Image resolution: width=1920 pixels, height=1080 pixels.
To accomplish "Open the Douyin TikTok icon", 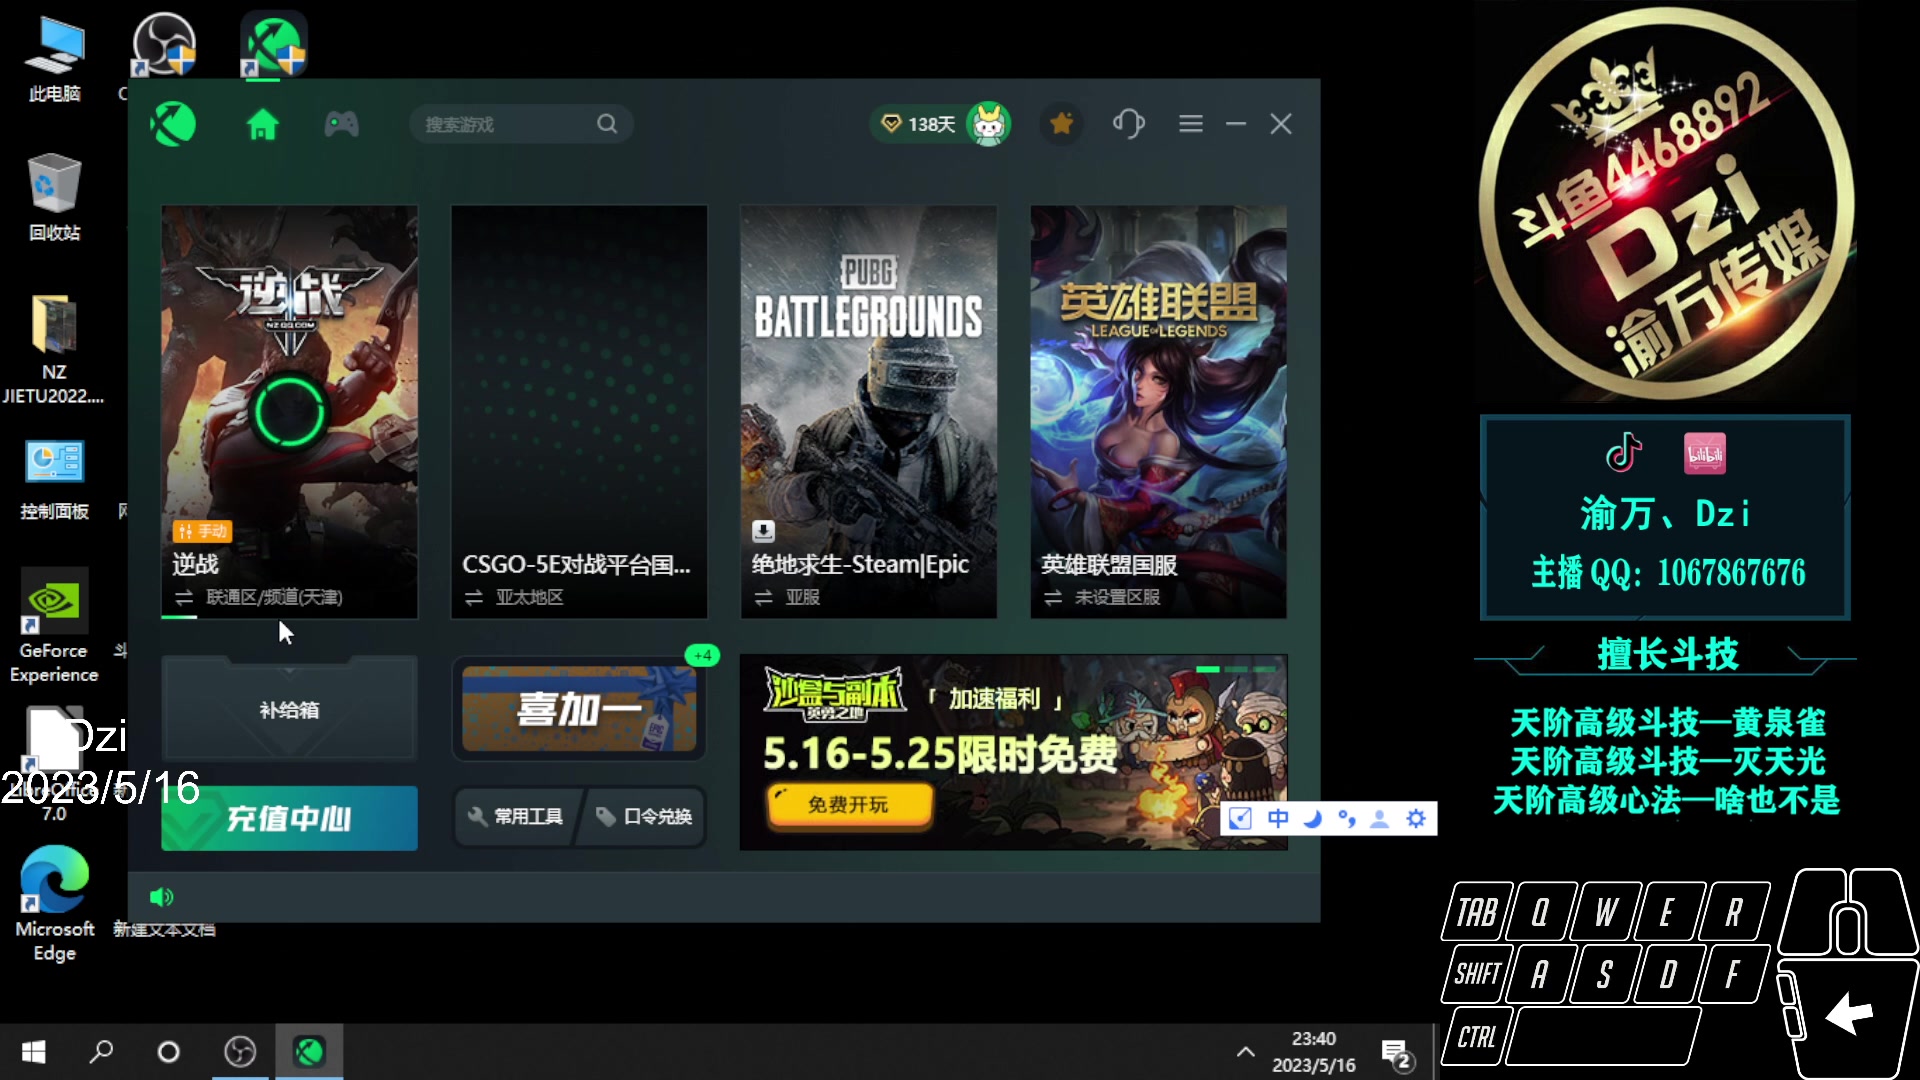I will (1624, 453).
